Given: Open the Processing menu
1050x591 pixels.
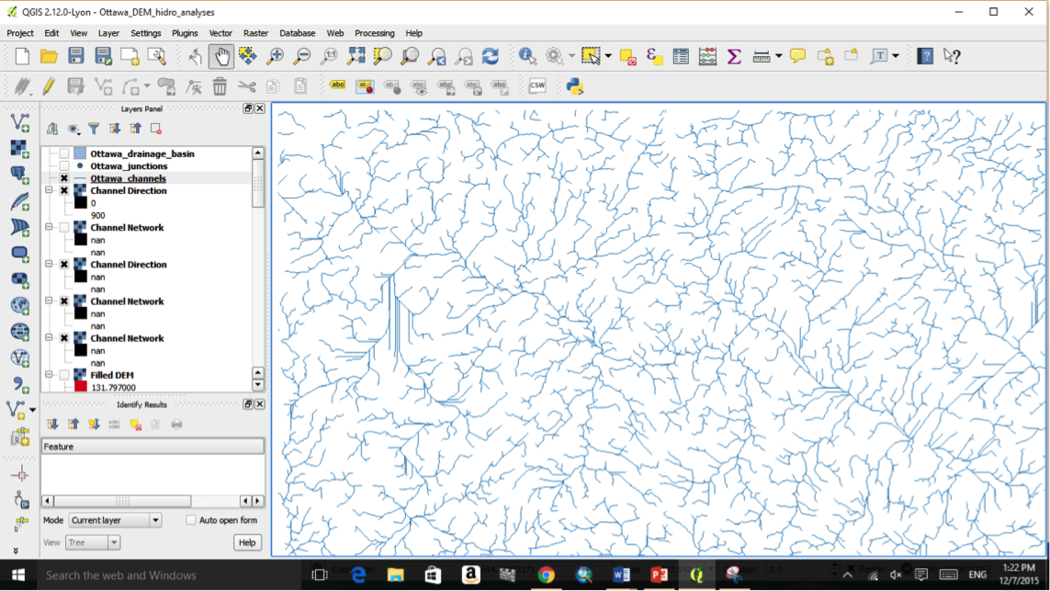Looking at the screenshot, I should 374,33.
